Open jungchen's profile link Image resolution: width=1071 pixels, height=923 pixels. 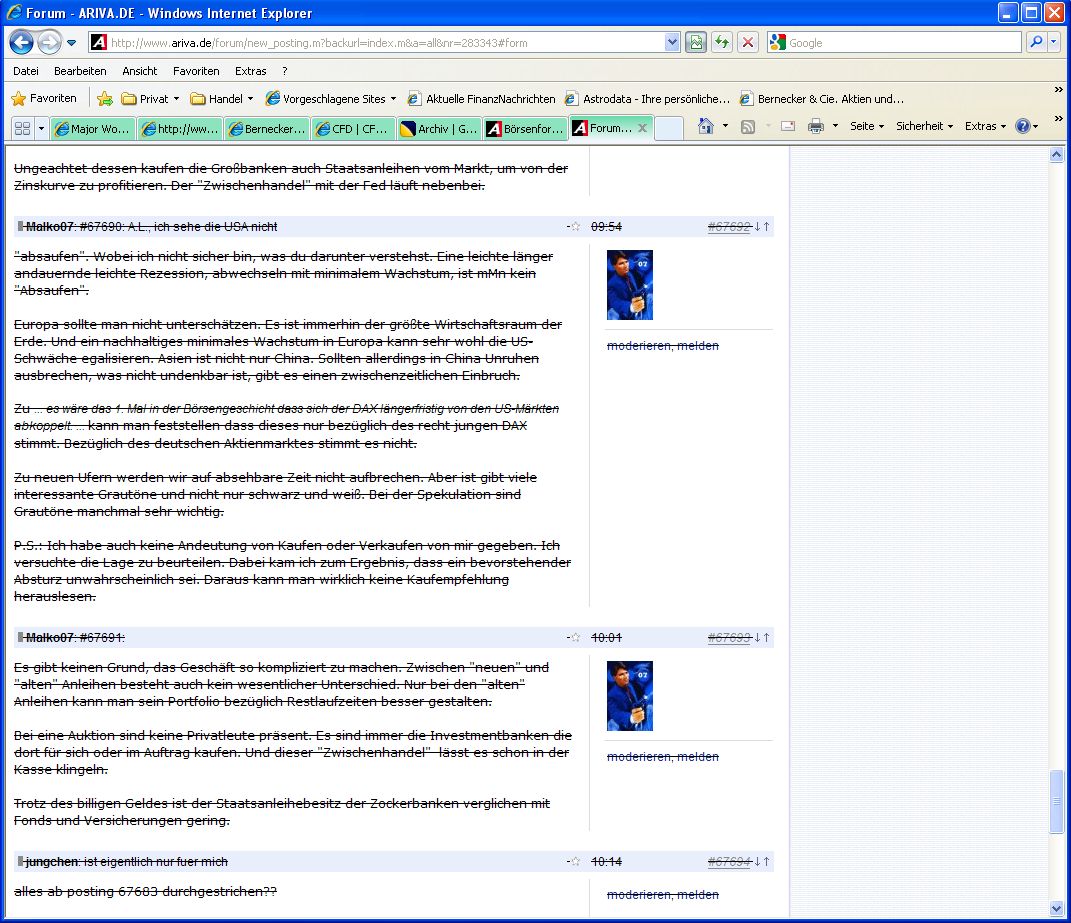(x=51, y=862)
